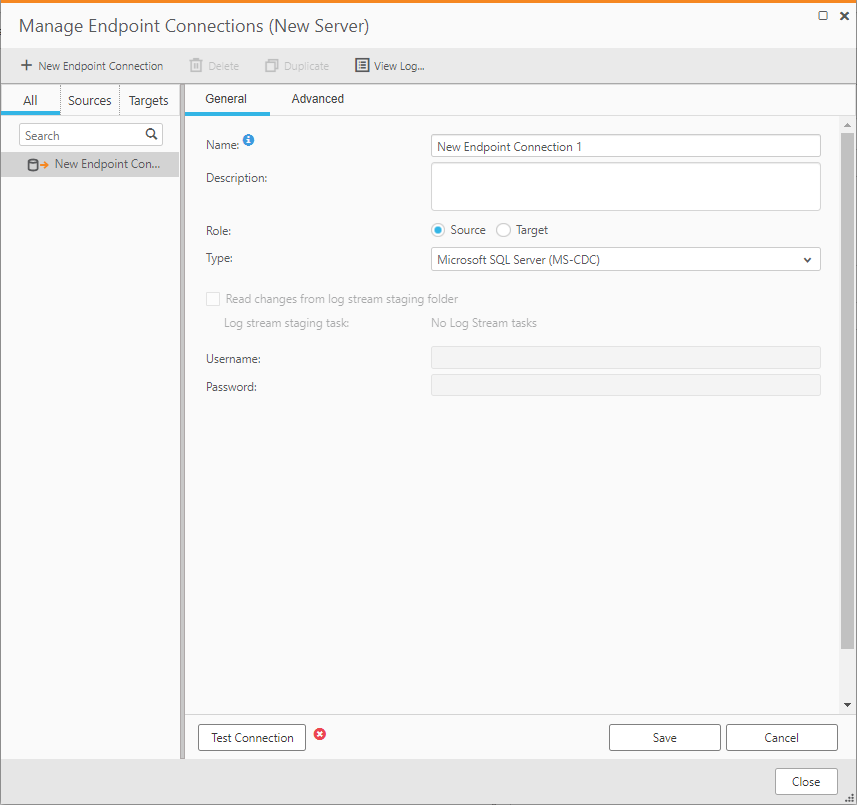The image size is (857, 805).
Task: Click the search magnifier icon
Action: click(151, 133)
